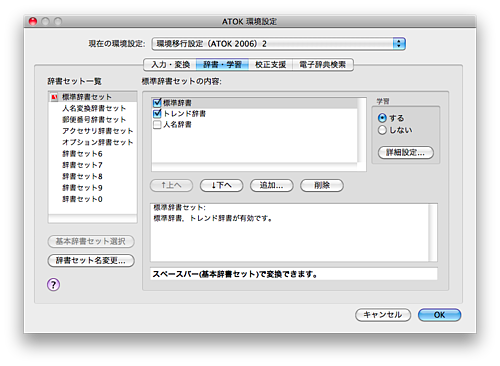Toggle the 標準辞書 checkbox
Viewport: 500px width, 366px height.
(x=157, y=103)
